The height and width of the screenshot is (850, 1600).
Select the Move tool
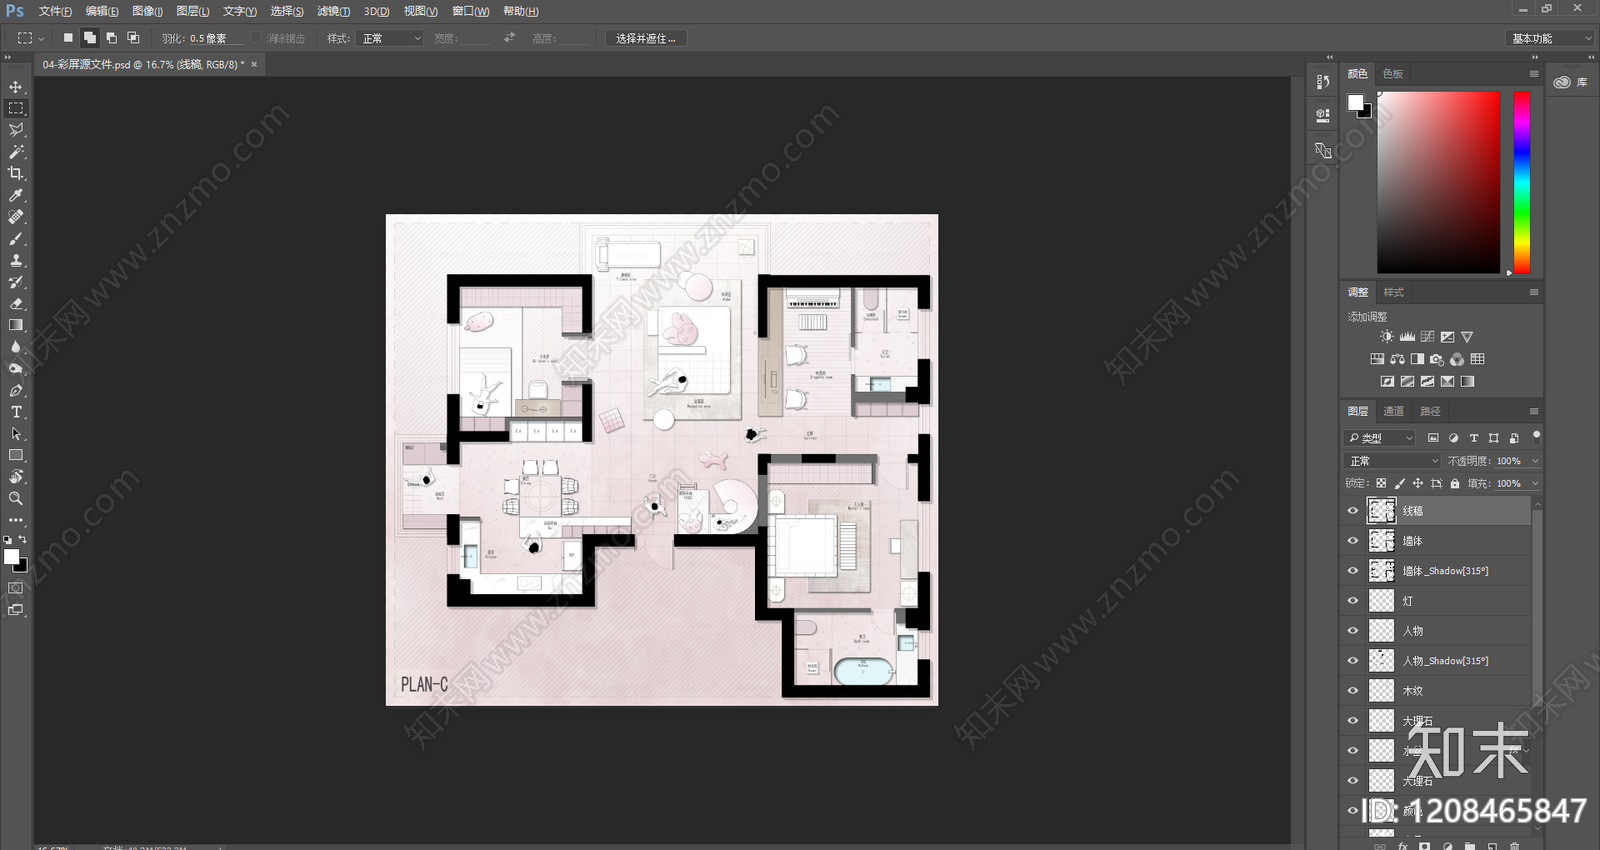pos(16,87)
